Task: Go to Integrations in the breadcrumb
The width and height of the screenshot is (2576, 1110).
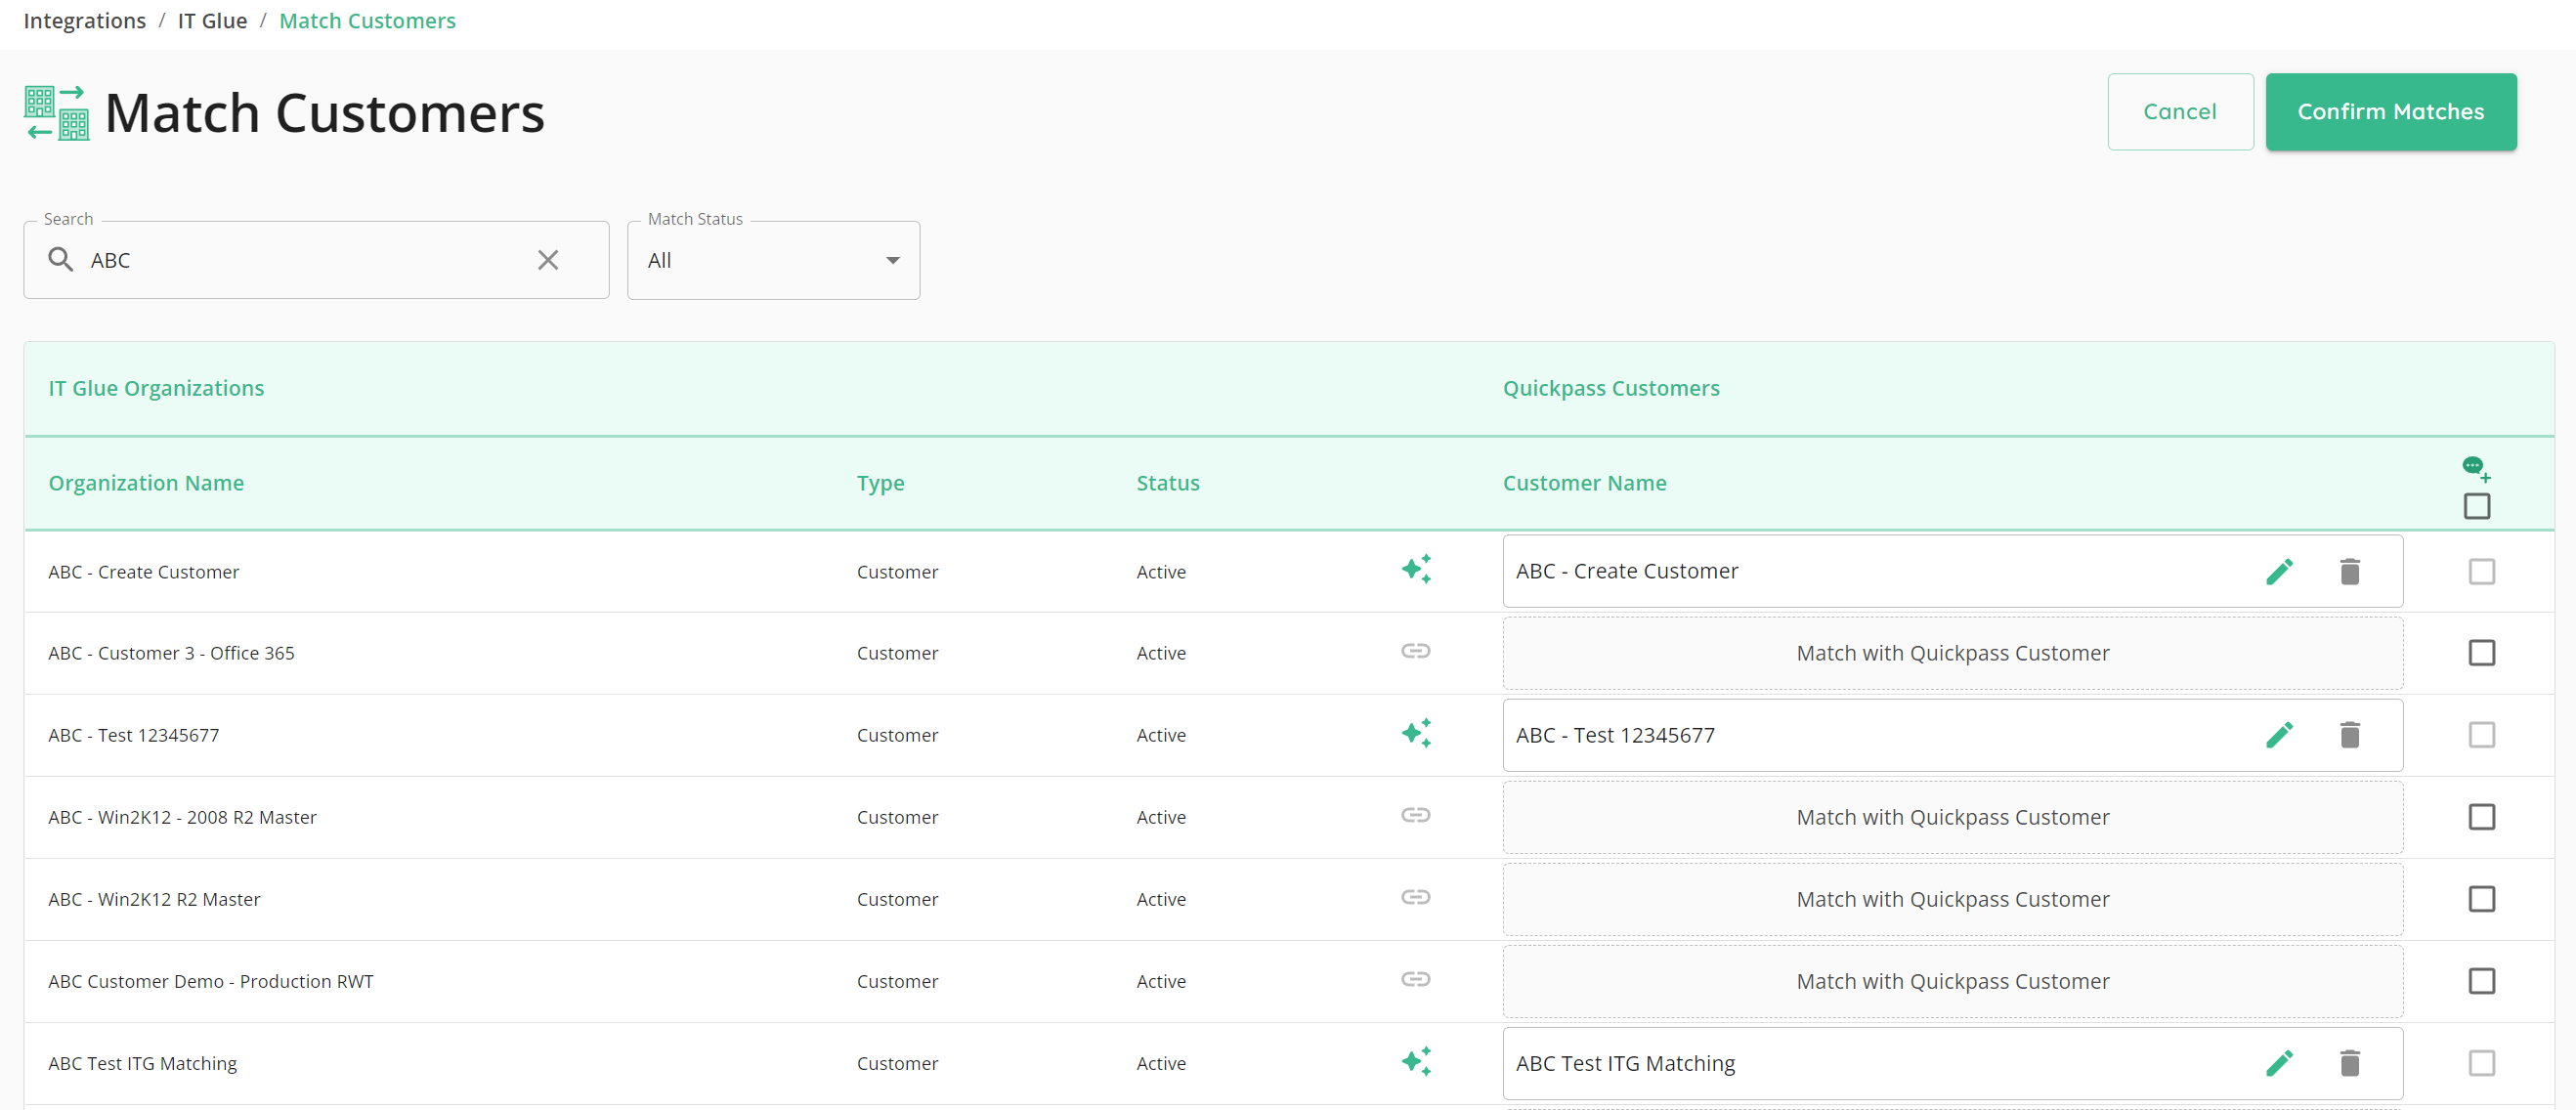Action: [85, 21]
